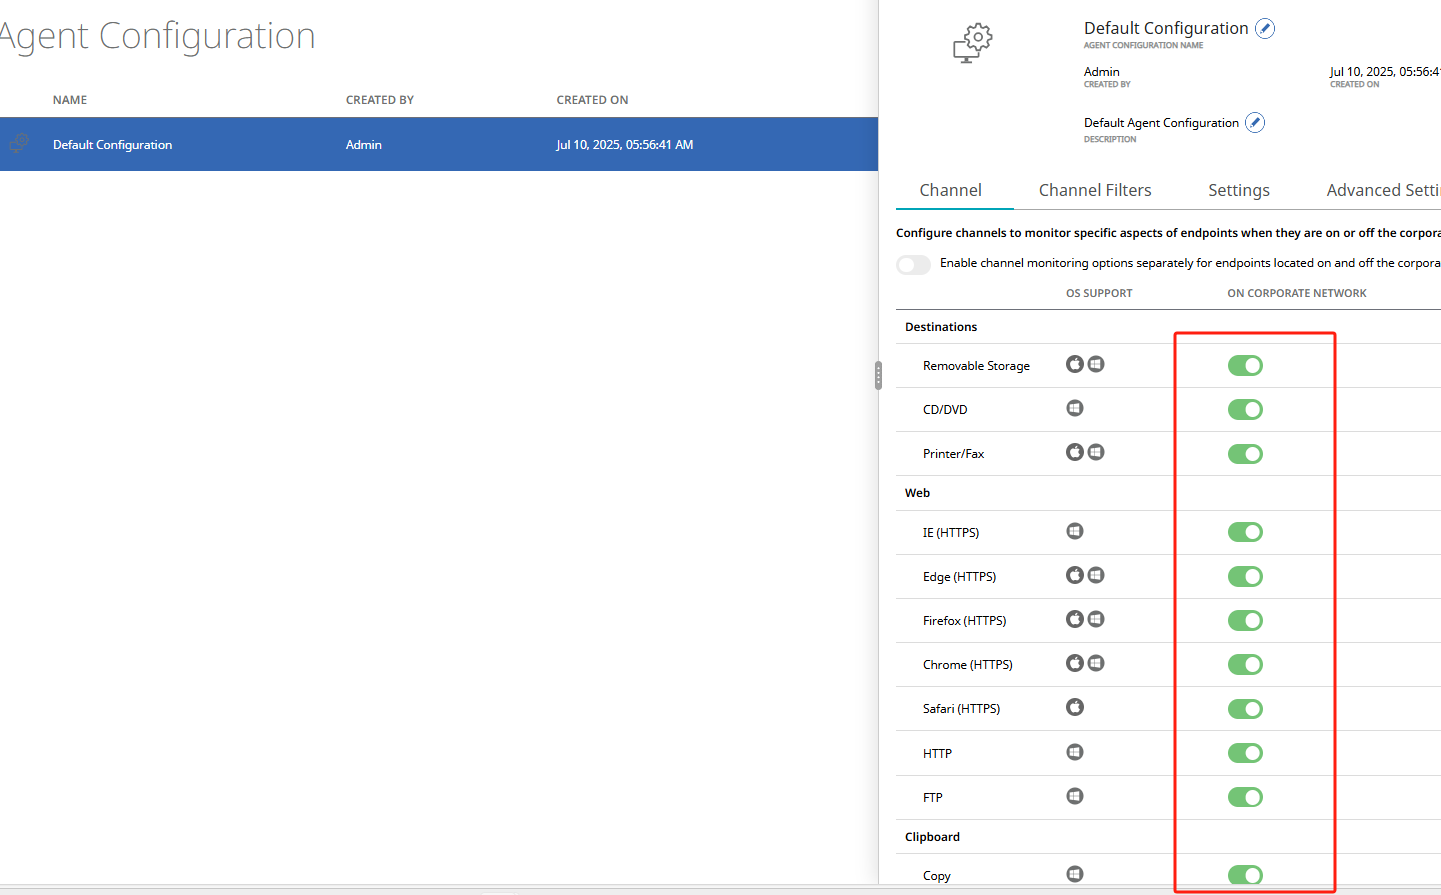Click the row icon beside Default Configuration
The width and height of the screenshot is (1441, 895).
[x=18, y=144]
